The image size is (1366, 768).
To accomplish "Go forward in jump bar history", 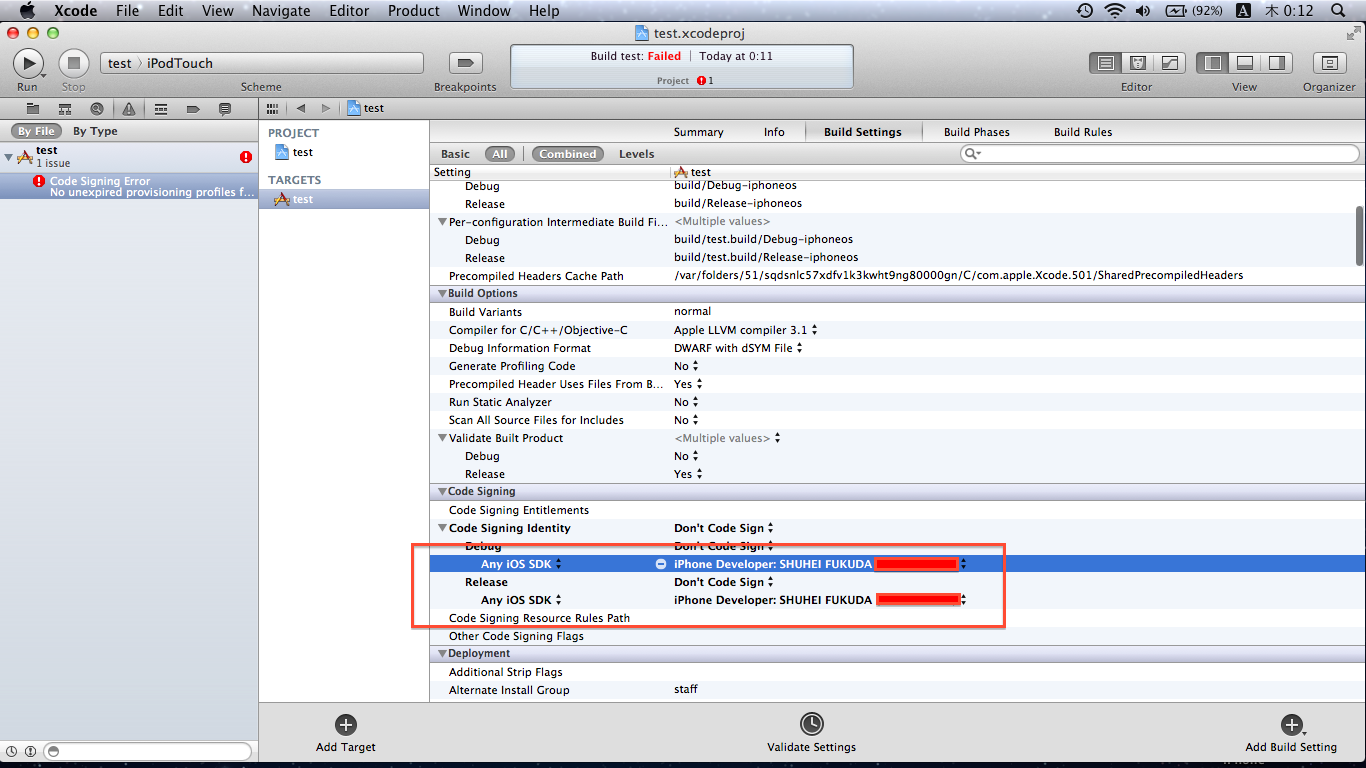I will coord(325,108).
